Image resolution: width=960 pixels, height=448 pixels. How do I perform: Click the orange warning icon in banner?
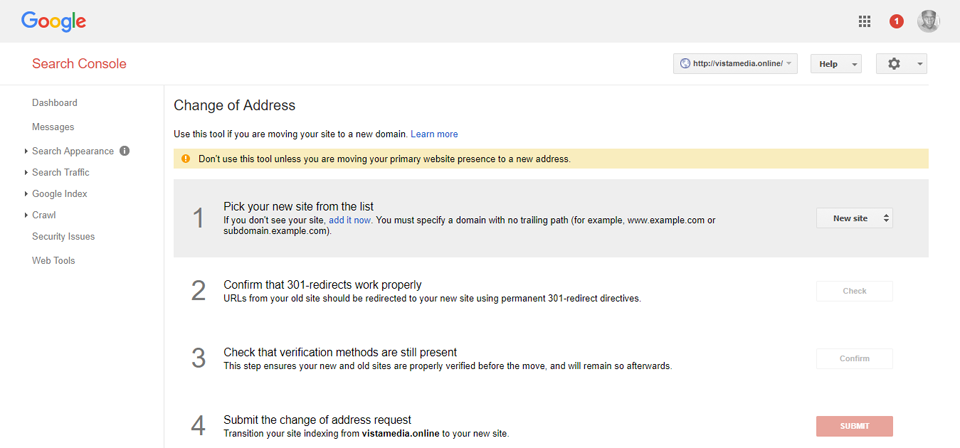pos(185,159)
